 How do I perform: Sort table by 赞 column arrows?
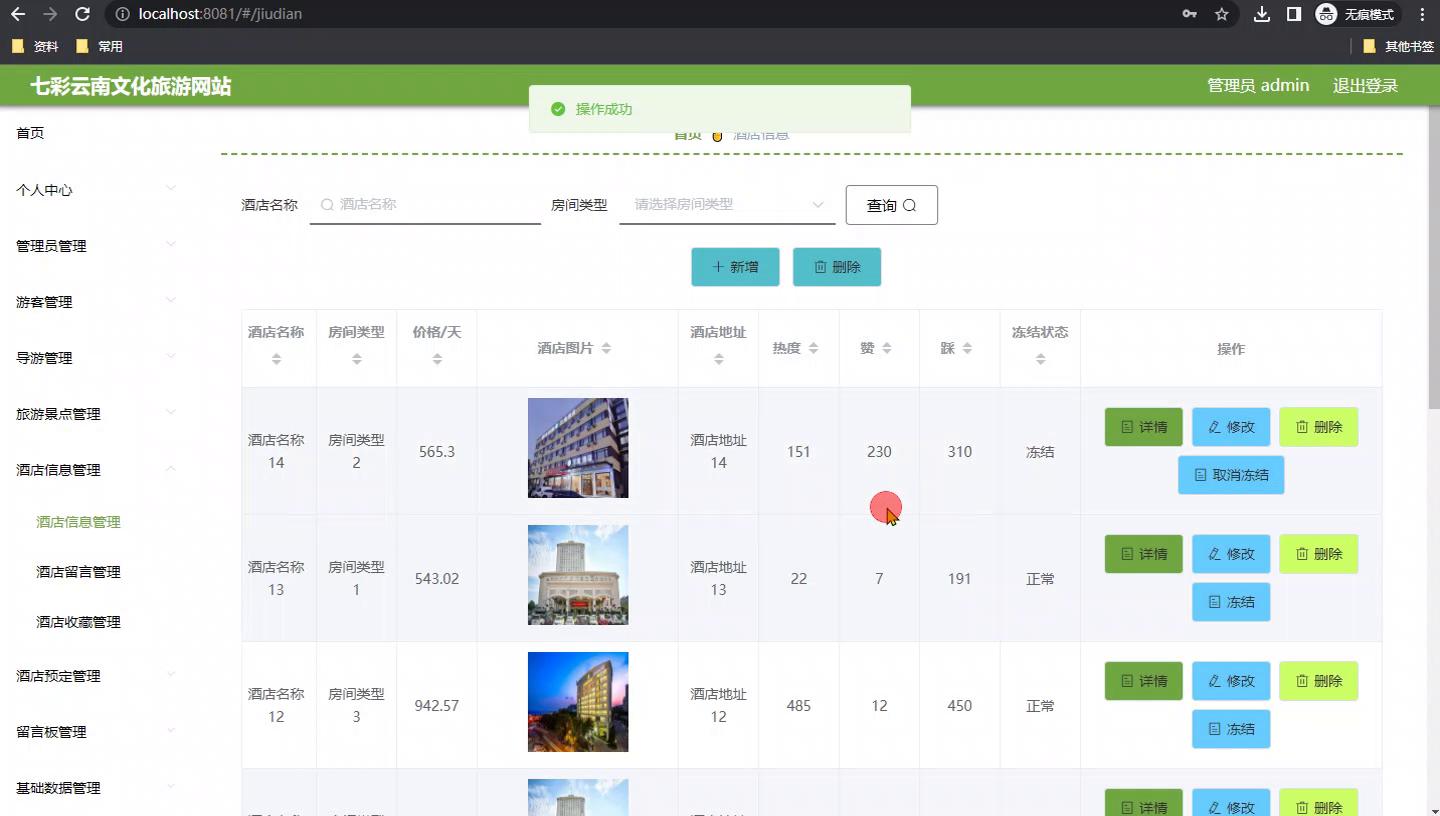[887, 348]
